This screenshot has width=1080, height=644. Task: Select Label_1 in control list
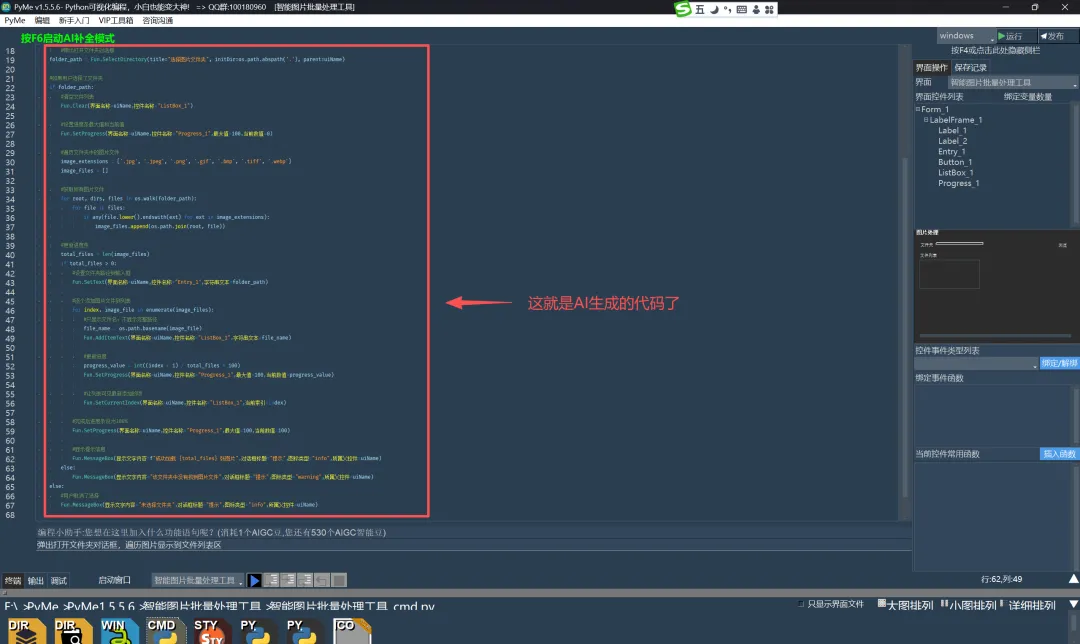coord(952,130)
